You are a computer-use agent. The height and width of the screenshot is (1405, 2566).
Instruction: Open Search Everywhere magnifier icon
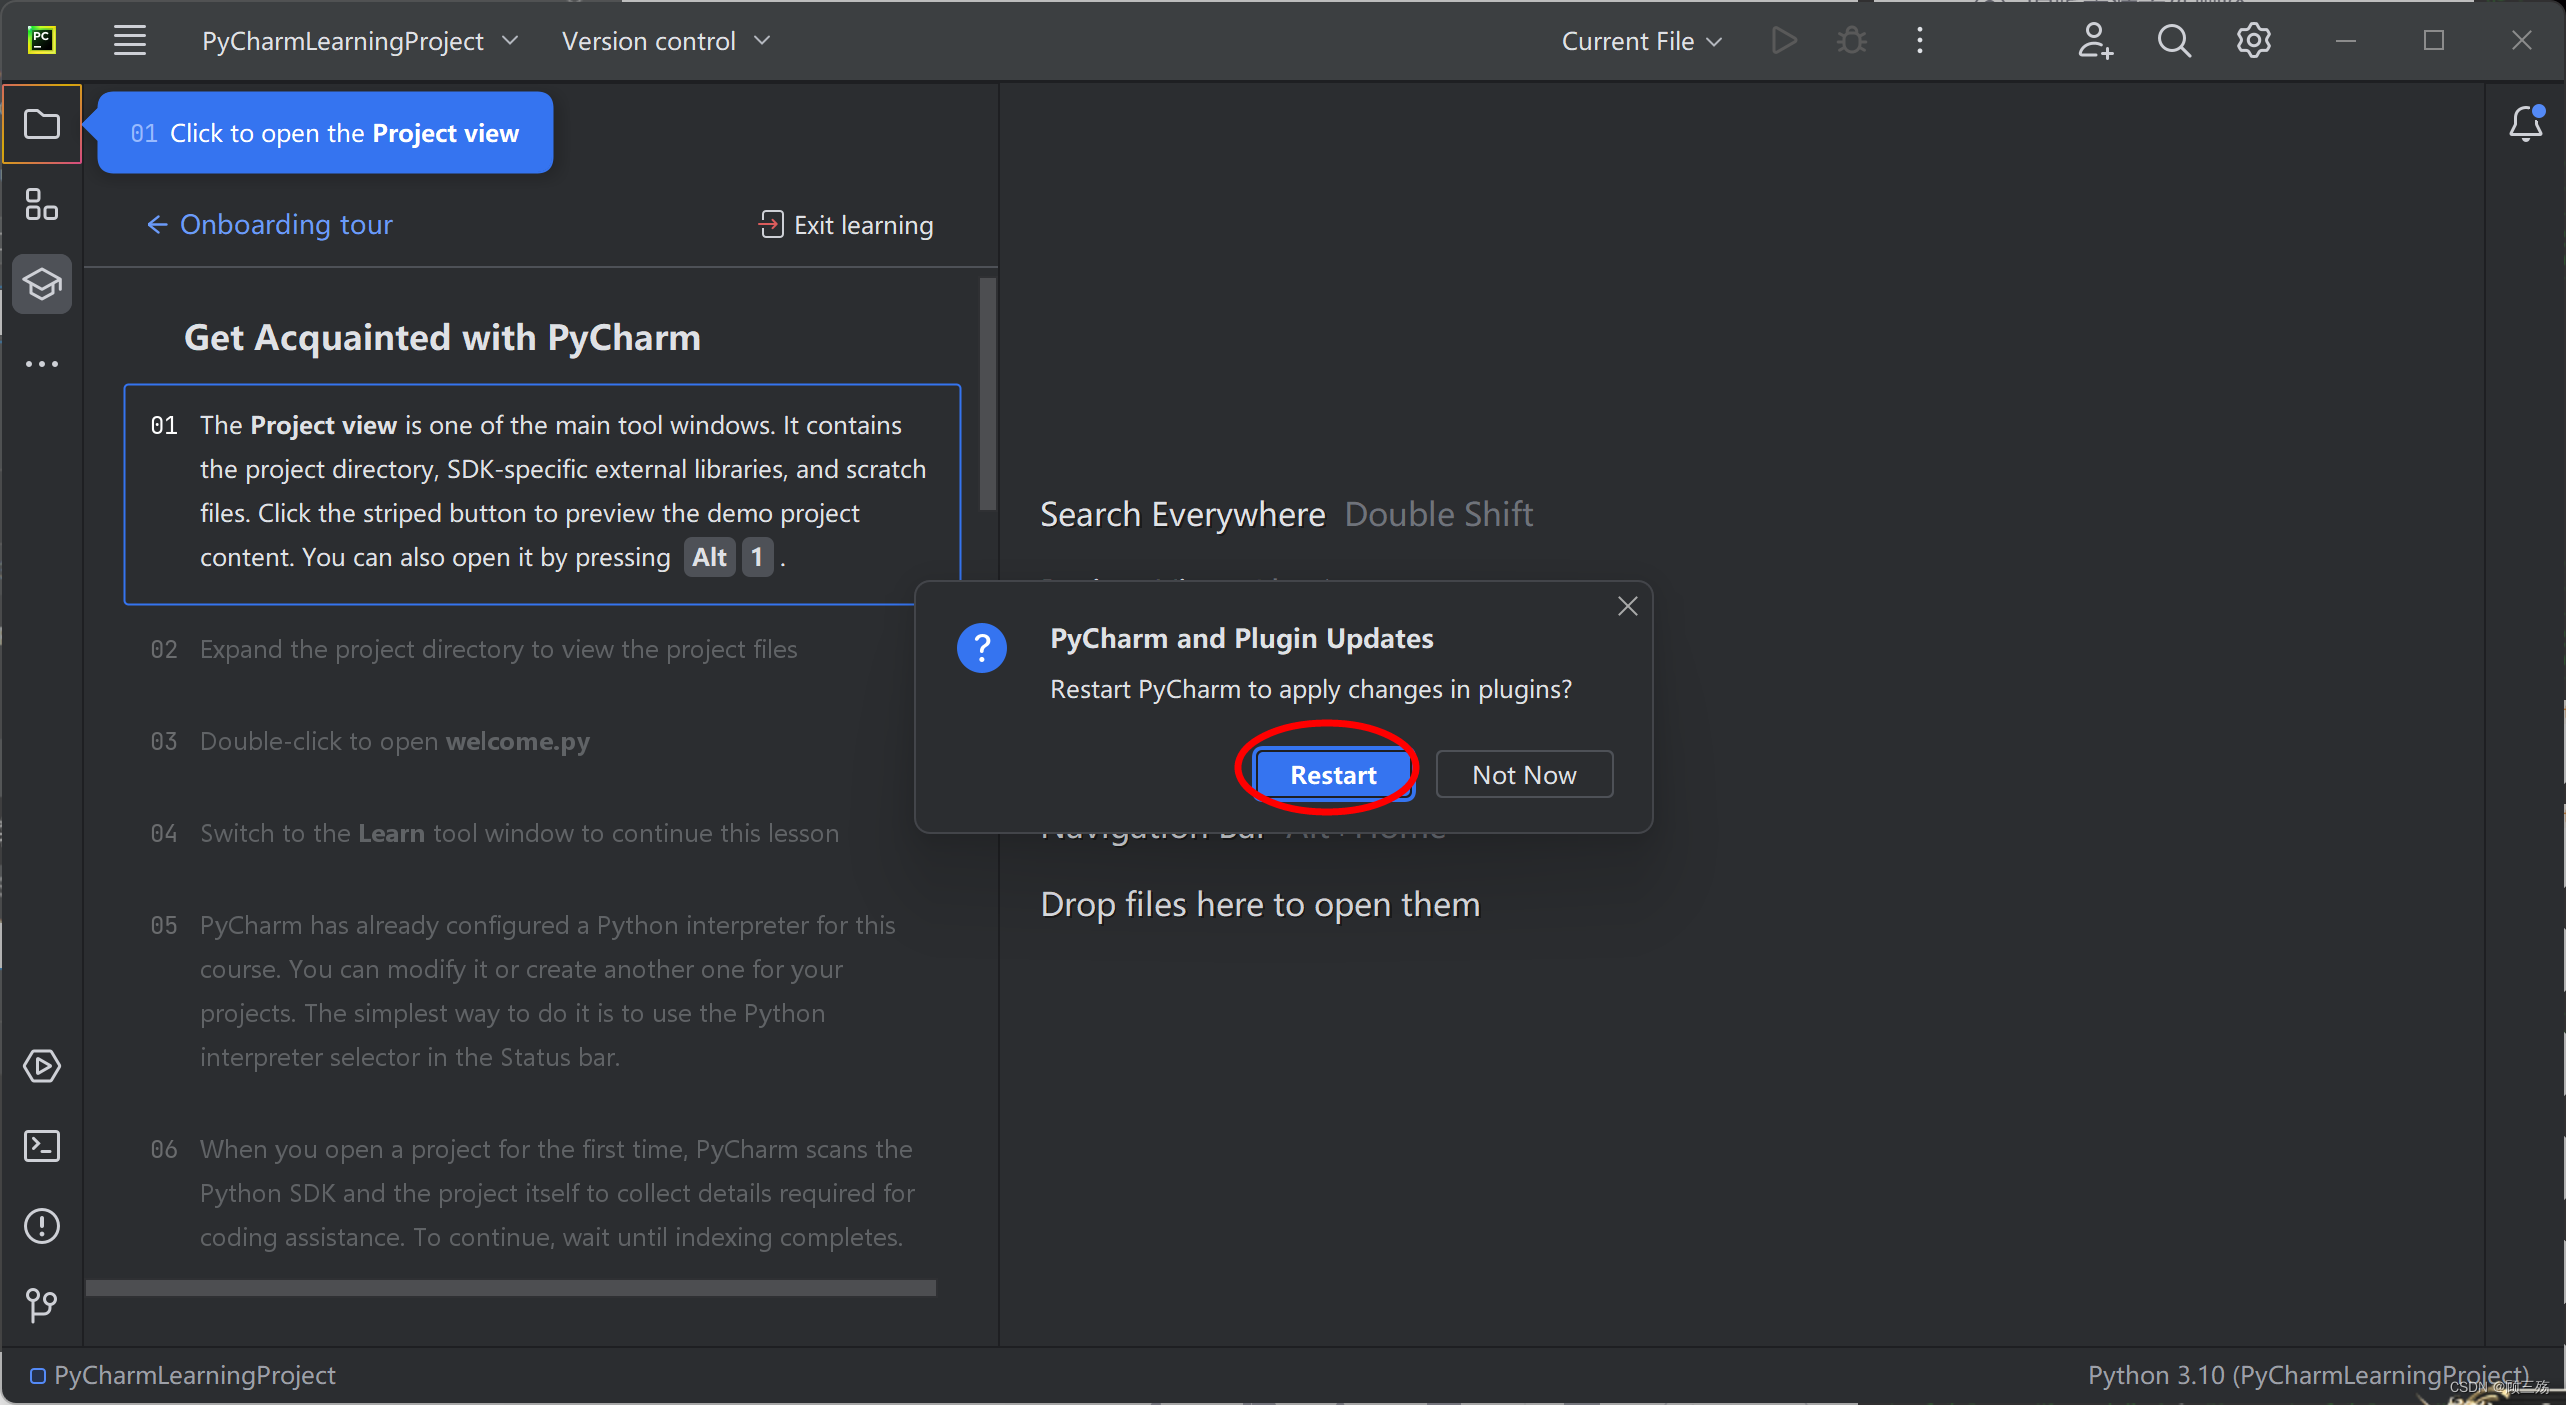click(x=2174, y=41)
